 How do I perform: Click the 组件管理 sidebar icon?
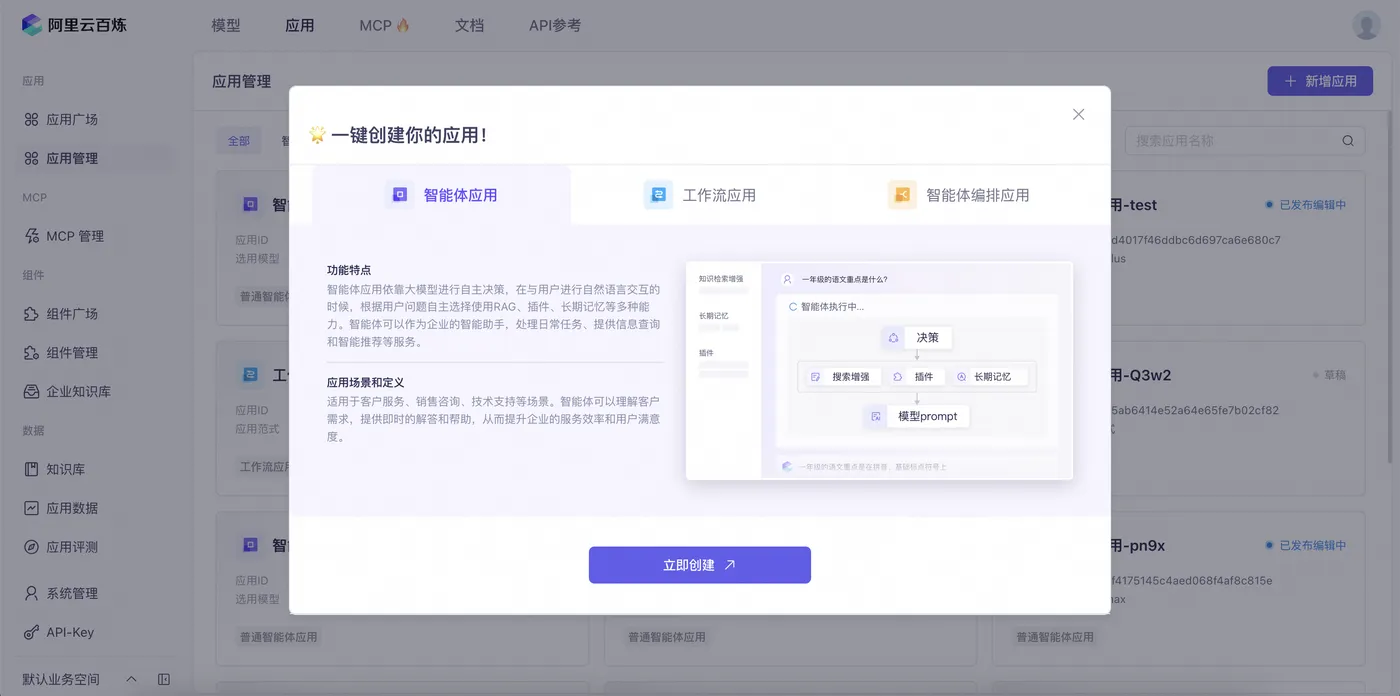pos(31,352)
